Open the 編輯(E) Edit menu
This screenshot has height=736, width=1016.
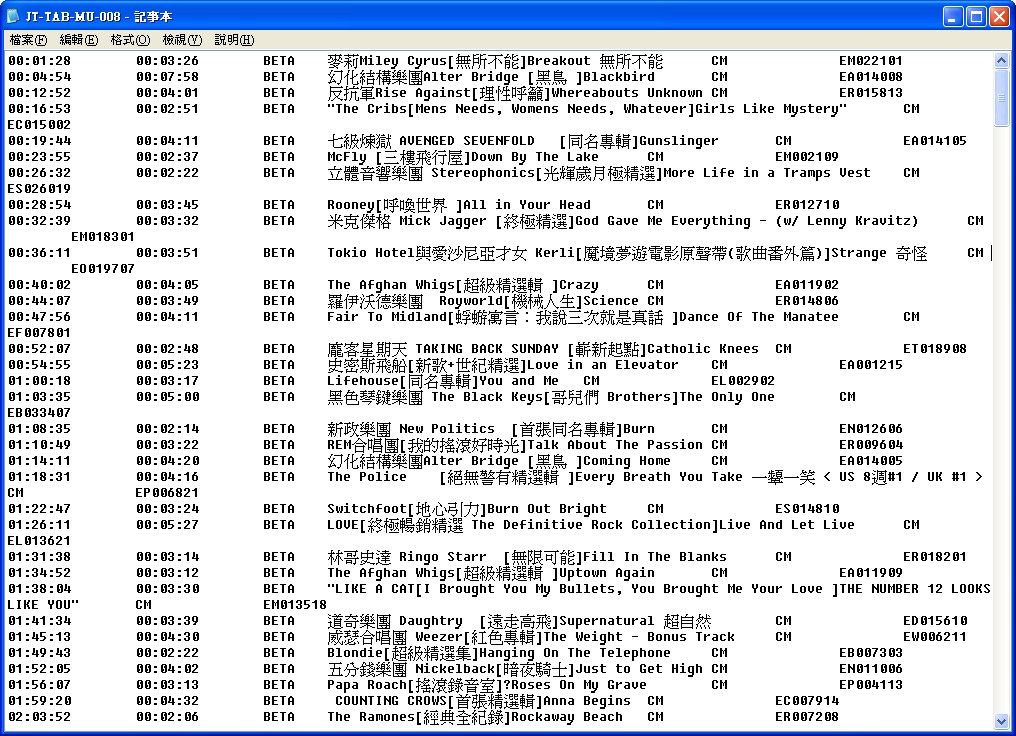tap(78, 40)
